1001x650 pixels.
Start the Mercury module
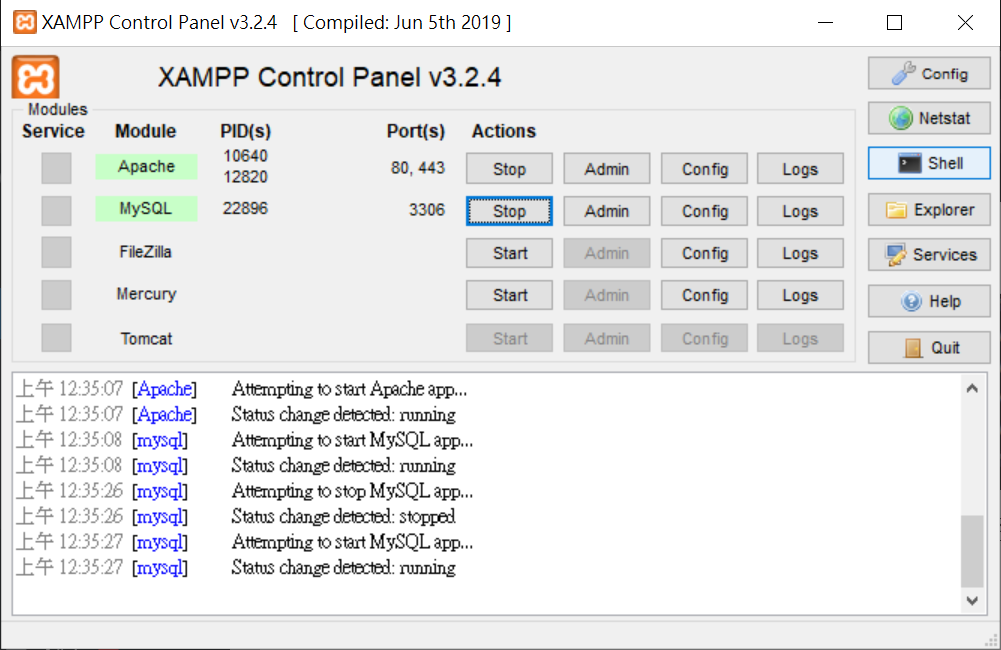pyautogui.click(x=509, y=295)
